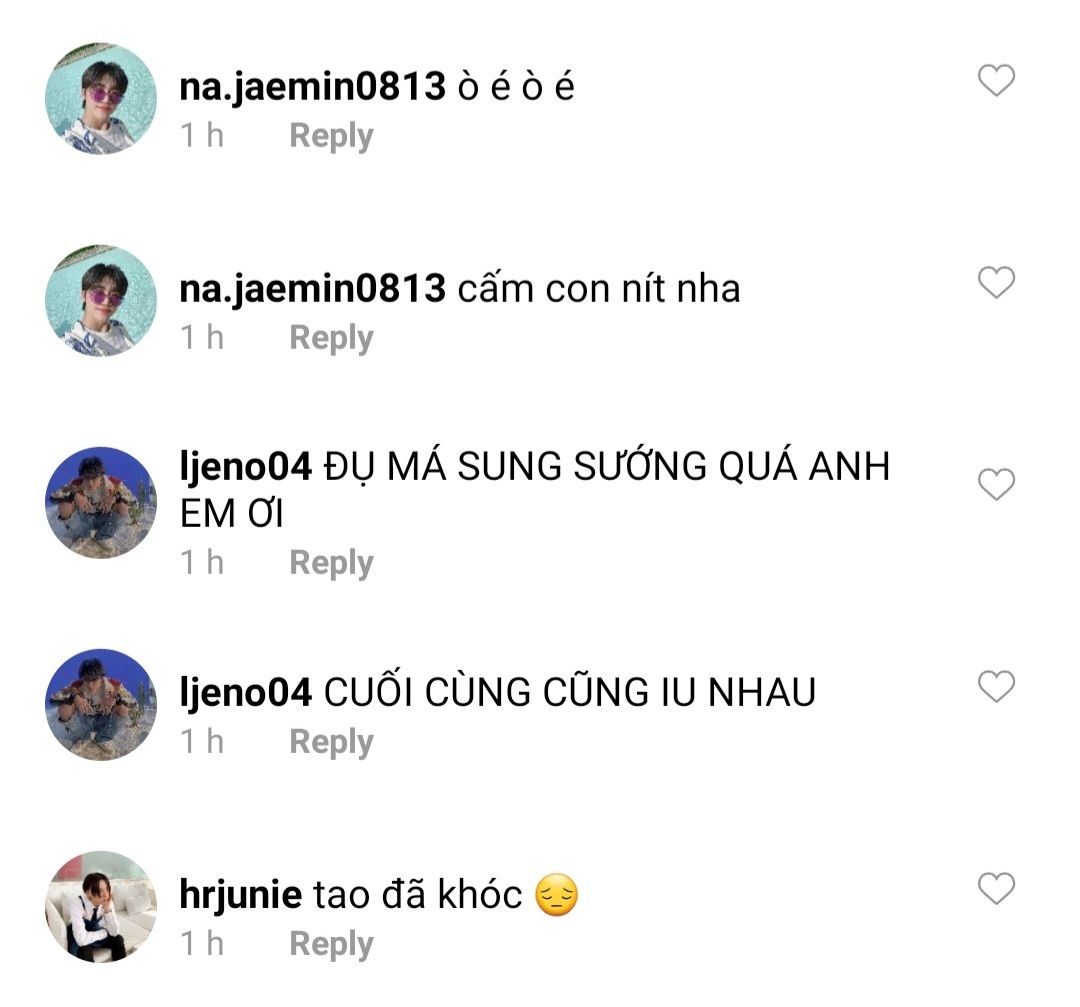
Task: Reply to "cấm con nít nha" comment
Action: pos(331,338)
